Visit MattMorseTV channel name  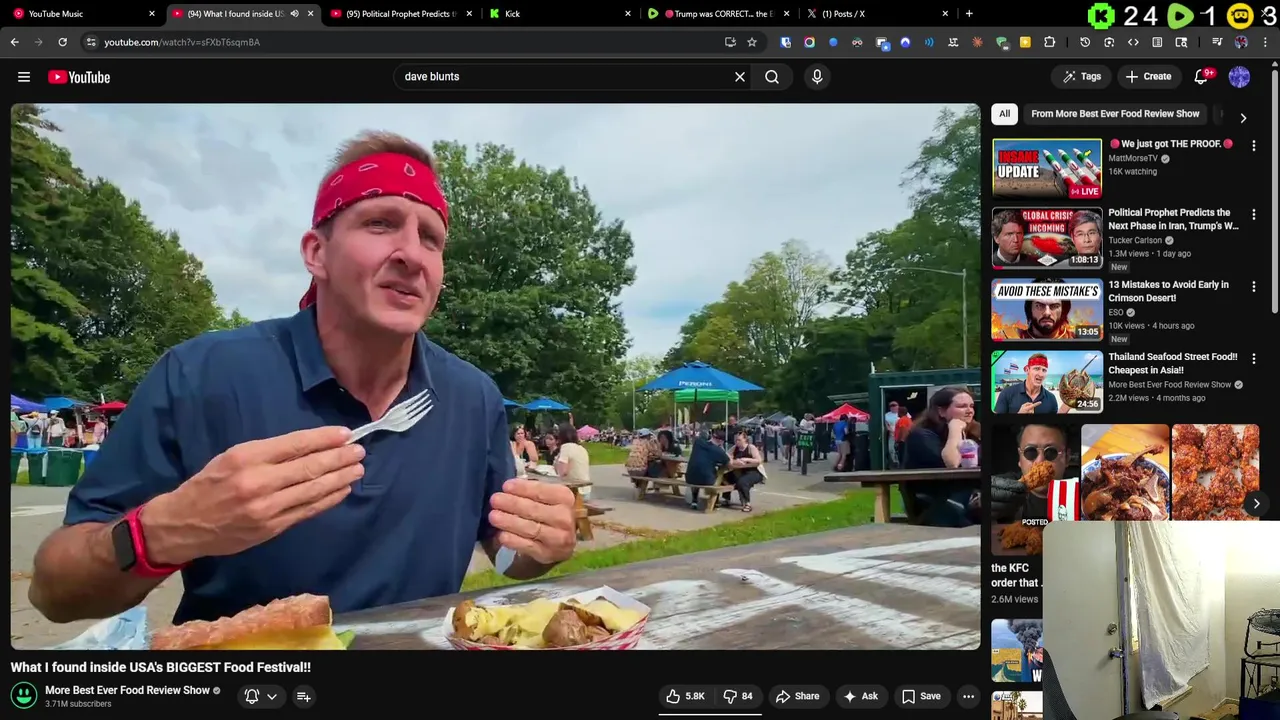click(x=1133, y=158)
